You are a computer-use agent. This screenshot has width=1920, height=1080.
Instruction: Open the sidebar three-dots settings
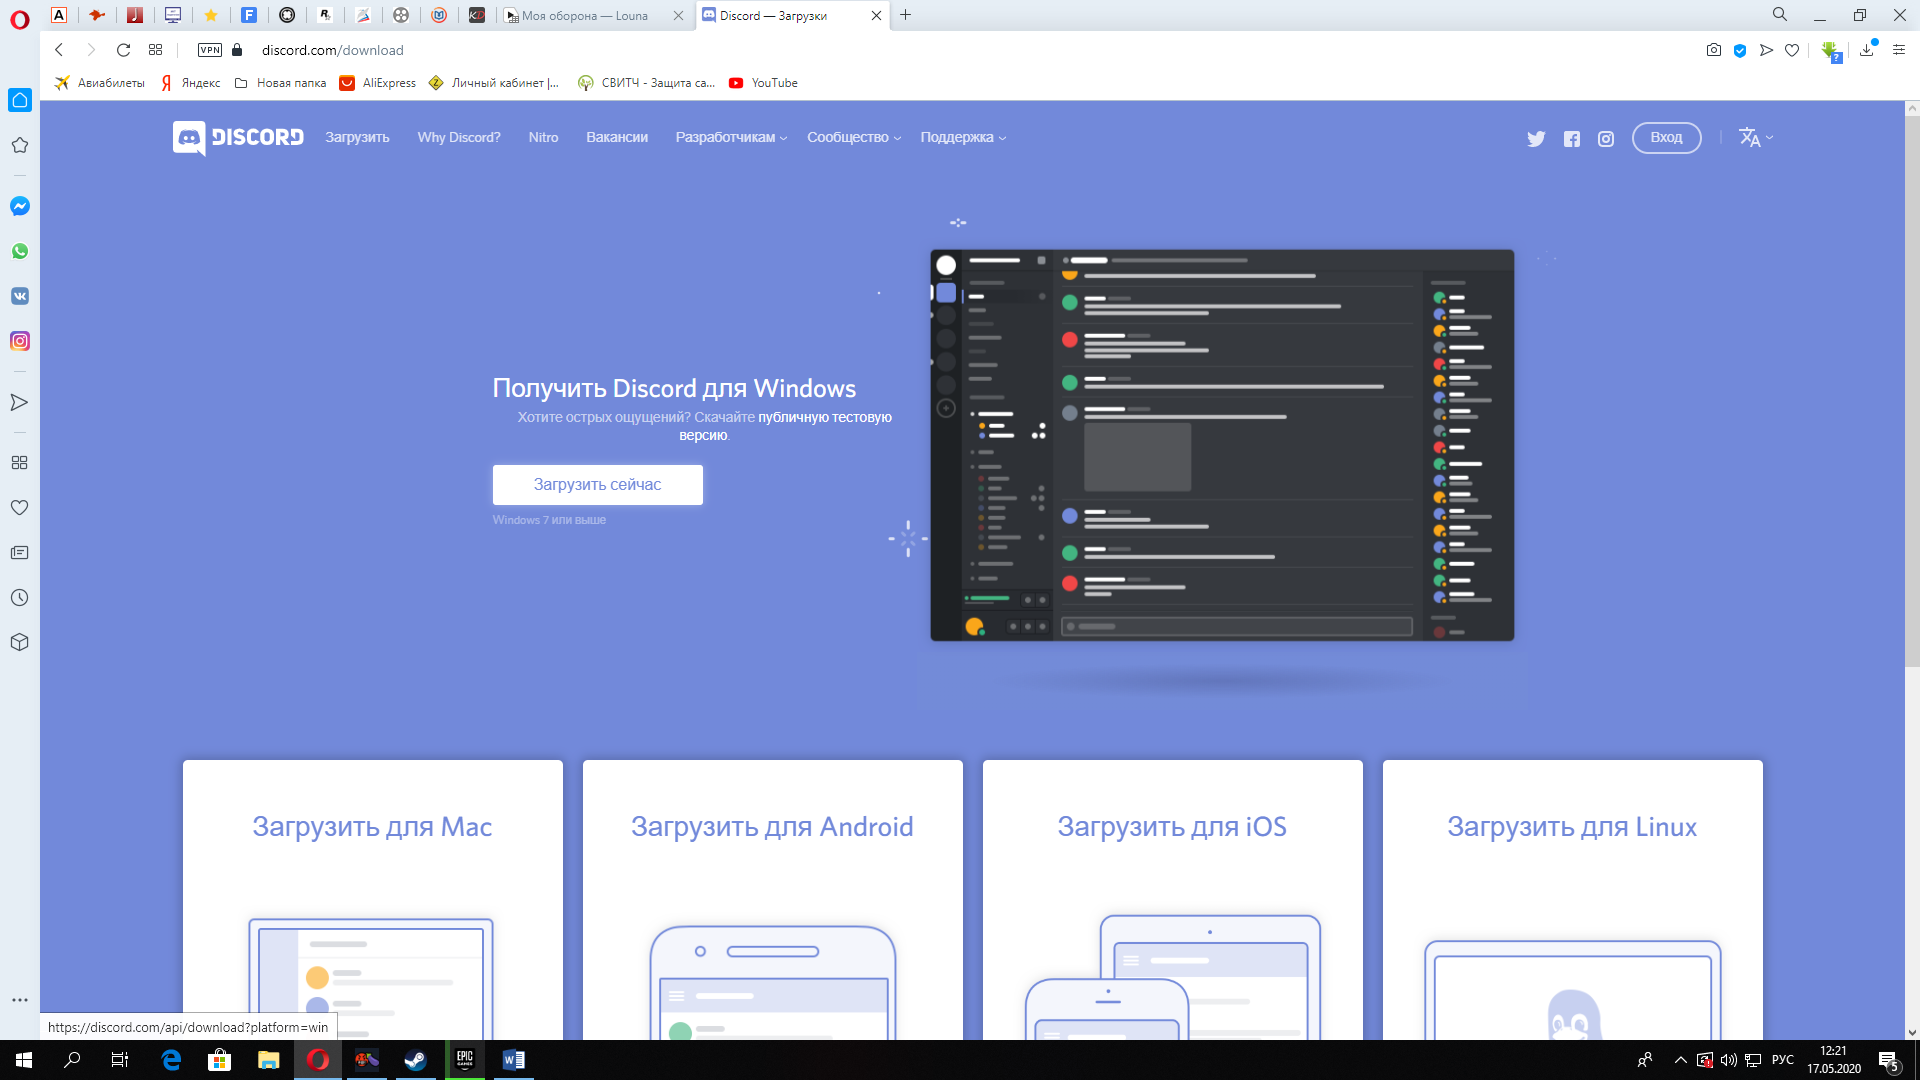pyautogui.click(x=19, y=1000)
